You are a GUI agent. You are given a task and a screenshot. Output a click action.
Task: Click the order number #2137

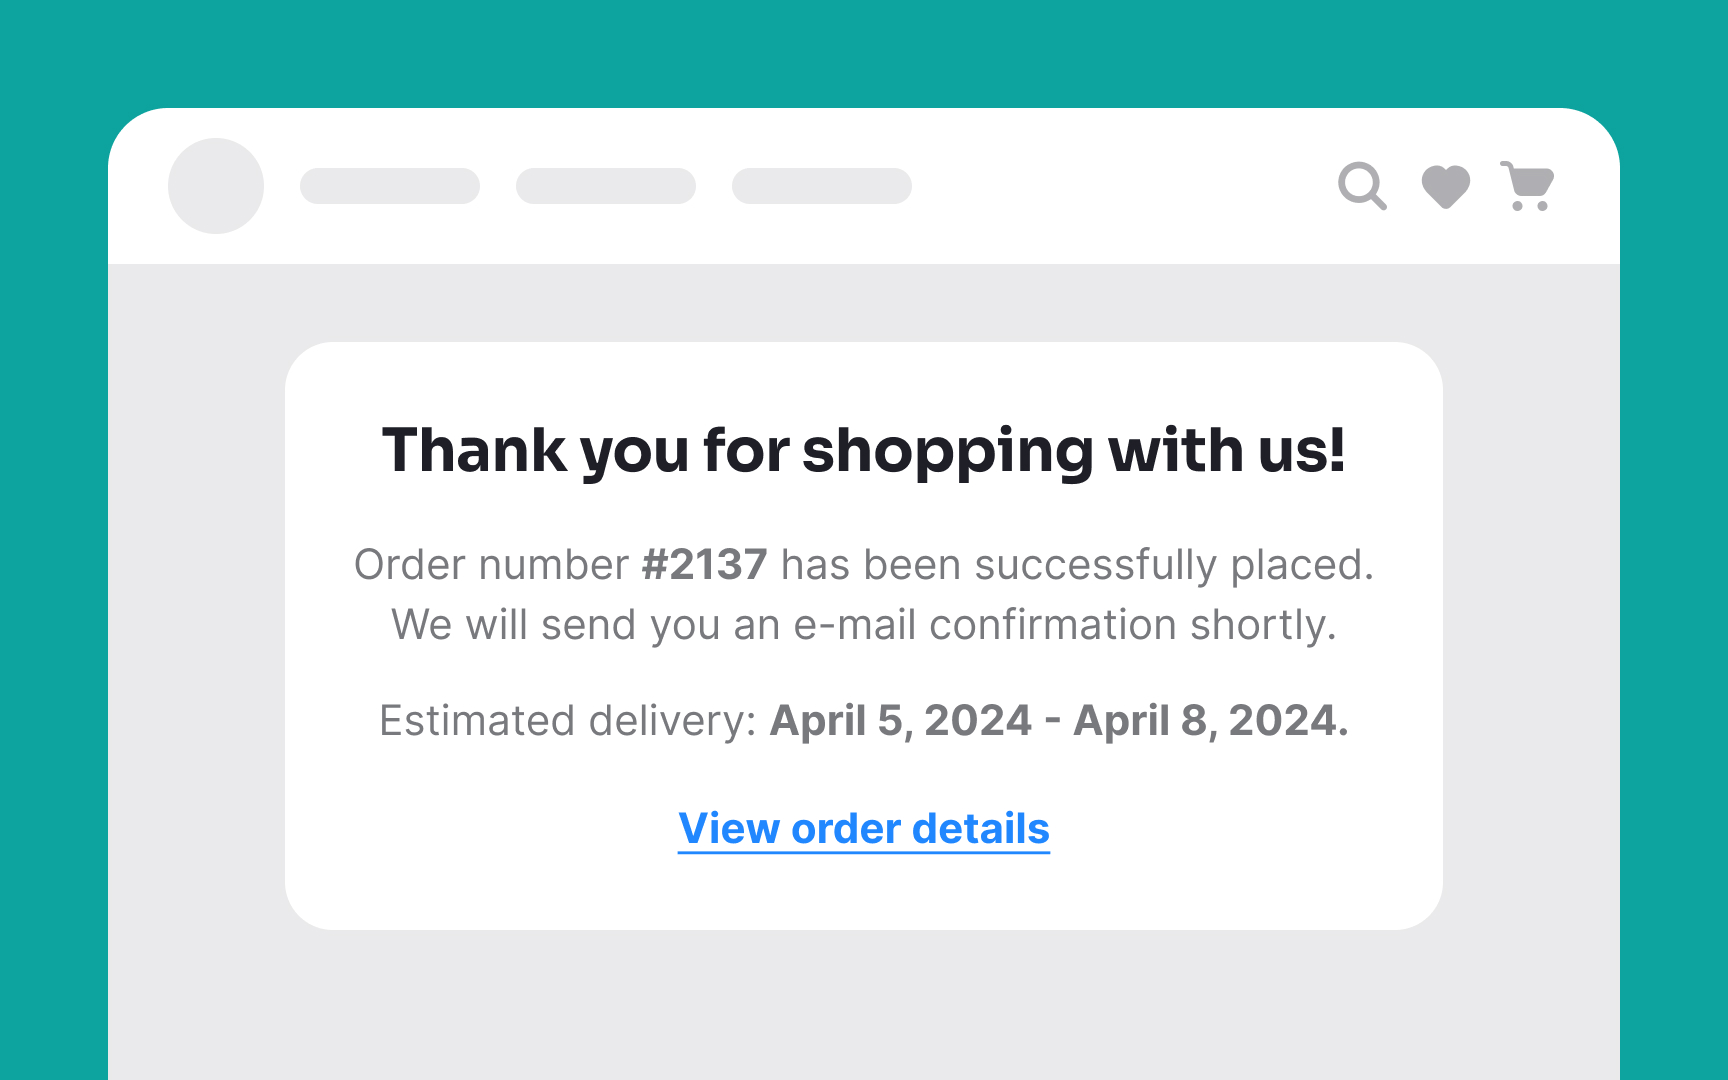[x=704, y=565]
